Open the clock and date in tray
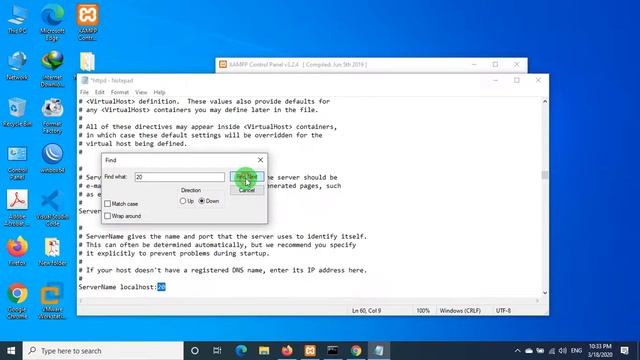This screenshot has height=360, width=640. [x=600, y=351]
